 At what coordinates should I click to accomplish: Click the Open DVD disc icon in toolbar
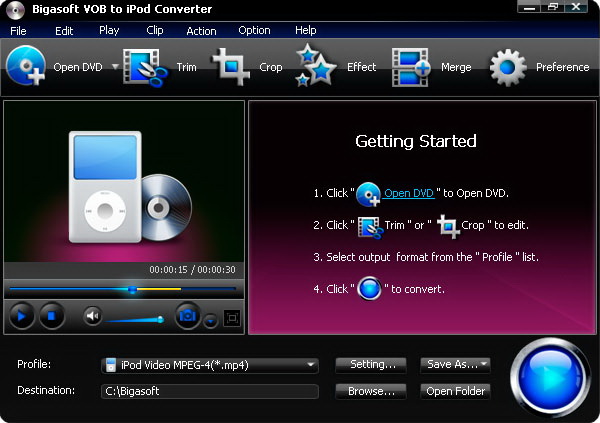[26, 65]
